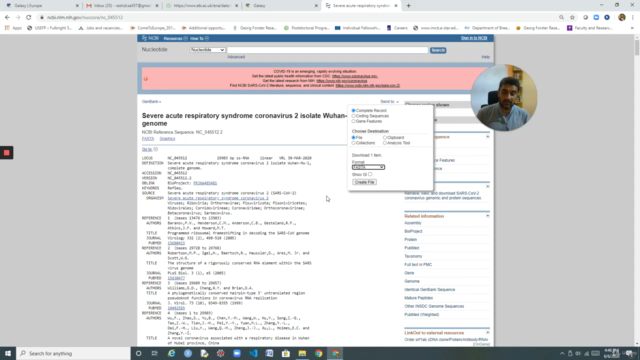Viewport: 640px width, 360px height.
Task: Click the browser forward arrow
Action: (x=18, y=17)
